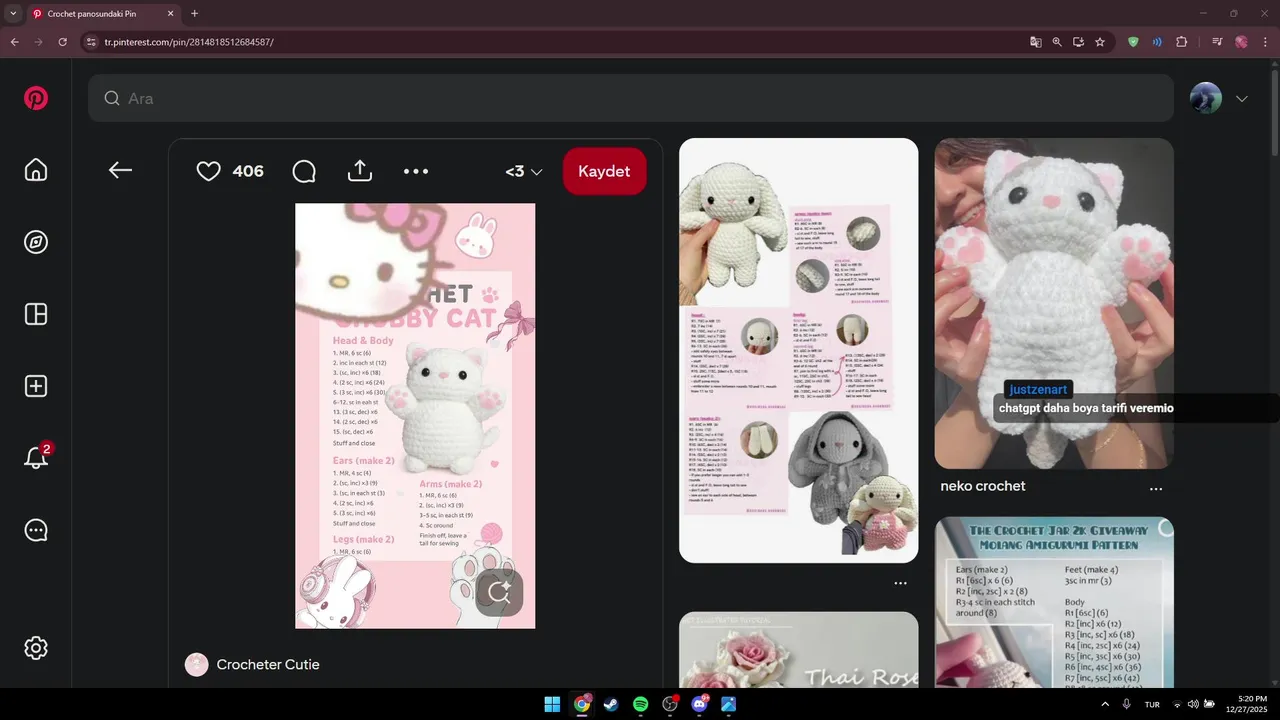Open the main Chubby Cat pin image

[415, 416]
